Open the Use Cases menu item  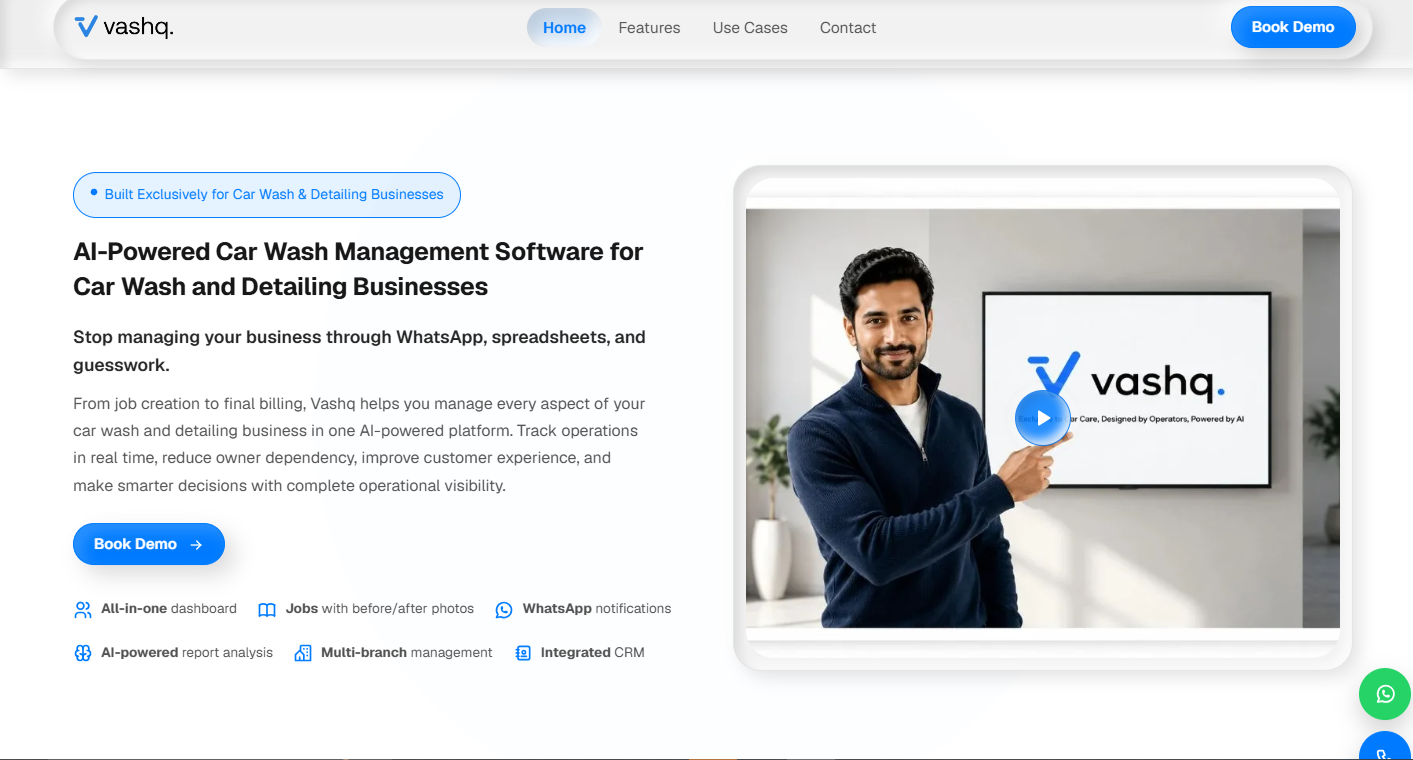click(750, 28)
